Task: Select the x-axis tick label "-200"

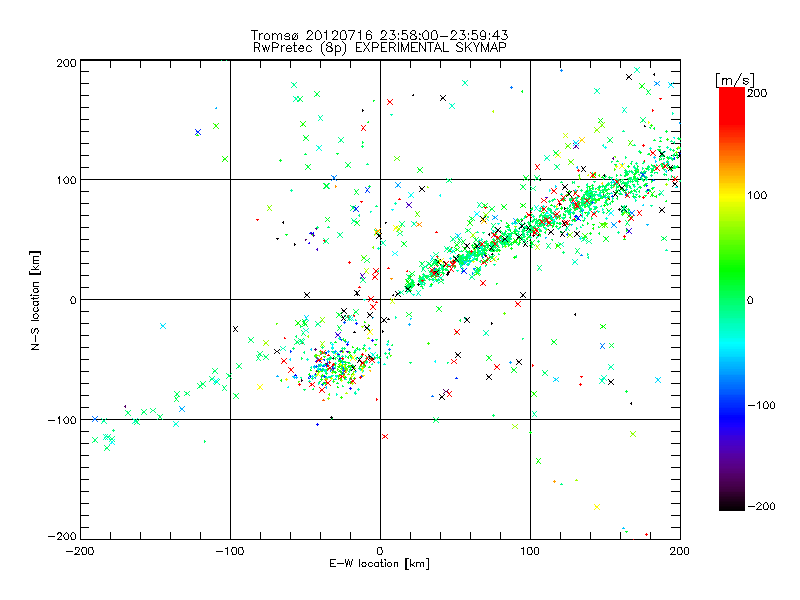Action: click(x=80, y=551)
